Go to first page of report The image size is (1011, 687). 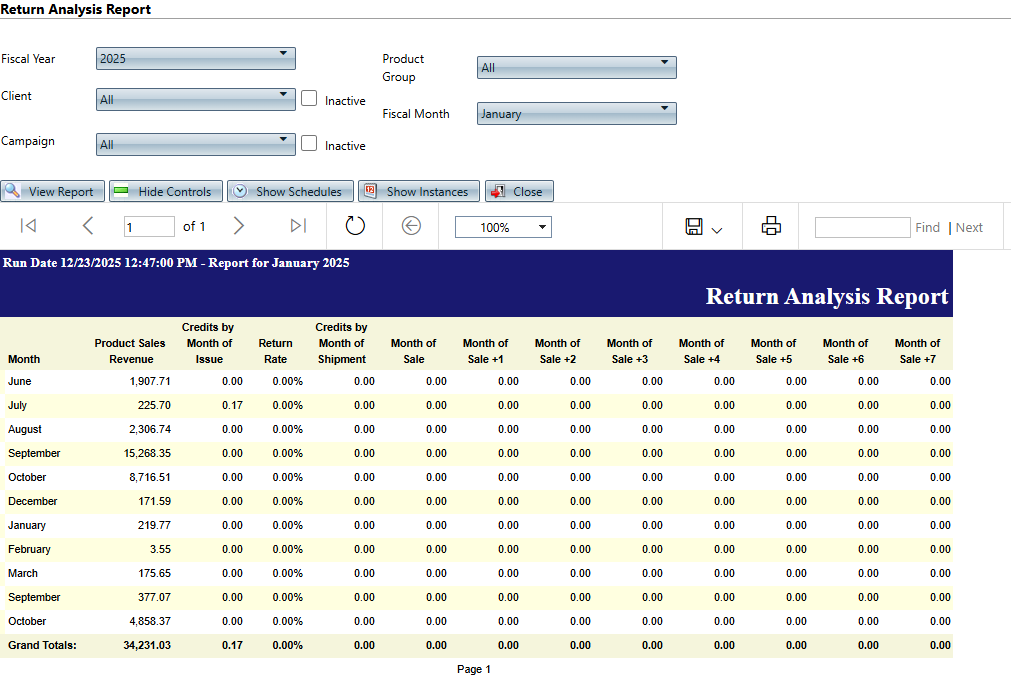click(x=28, y=226)
